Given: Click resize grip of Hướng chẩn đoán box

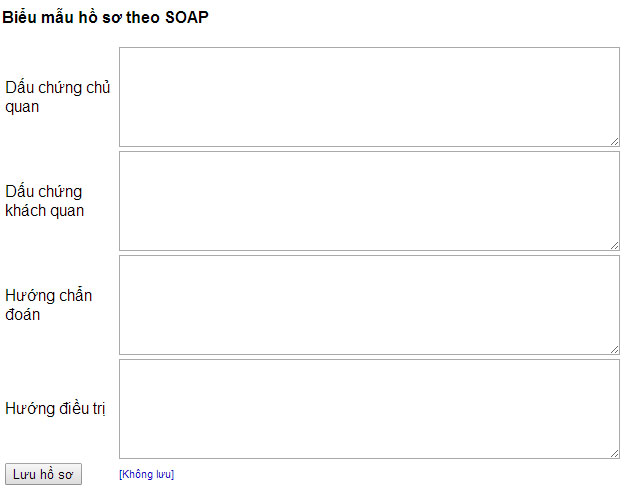Looking at the screenshot, I should coord(615,350).
